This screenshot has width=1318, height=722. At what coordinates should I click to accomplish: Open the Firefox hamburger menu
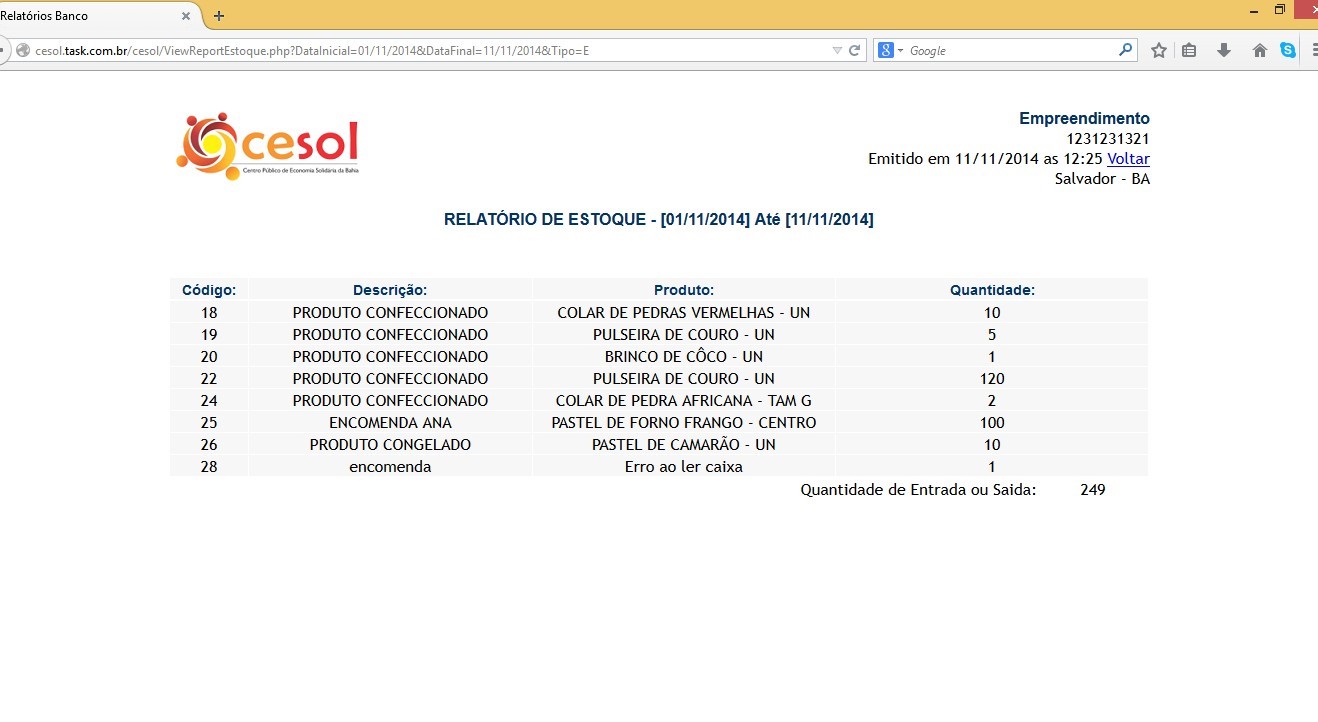coord(1313,50)
